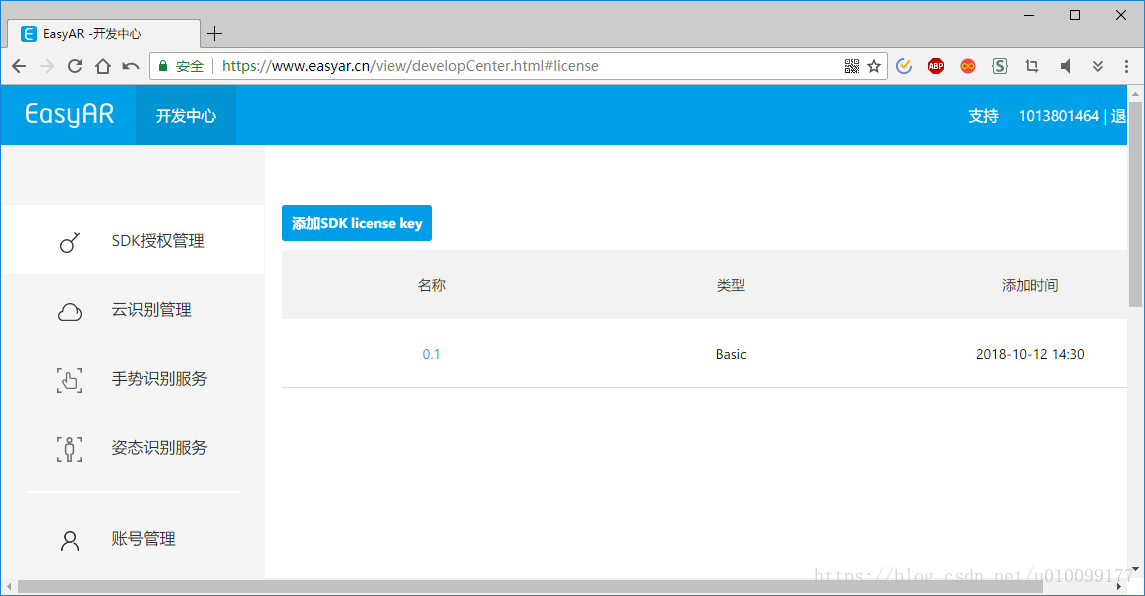Open the screenshot crop extension icon

coord(1031,65)
